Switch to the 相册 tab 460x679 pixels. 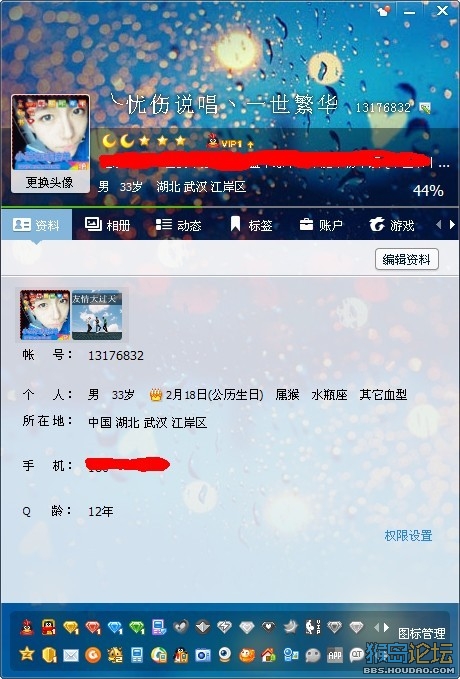coord(107,225)
